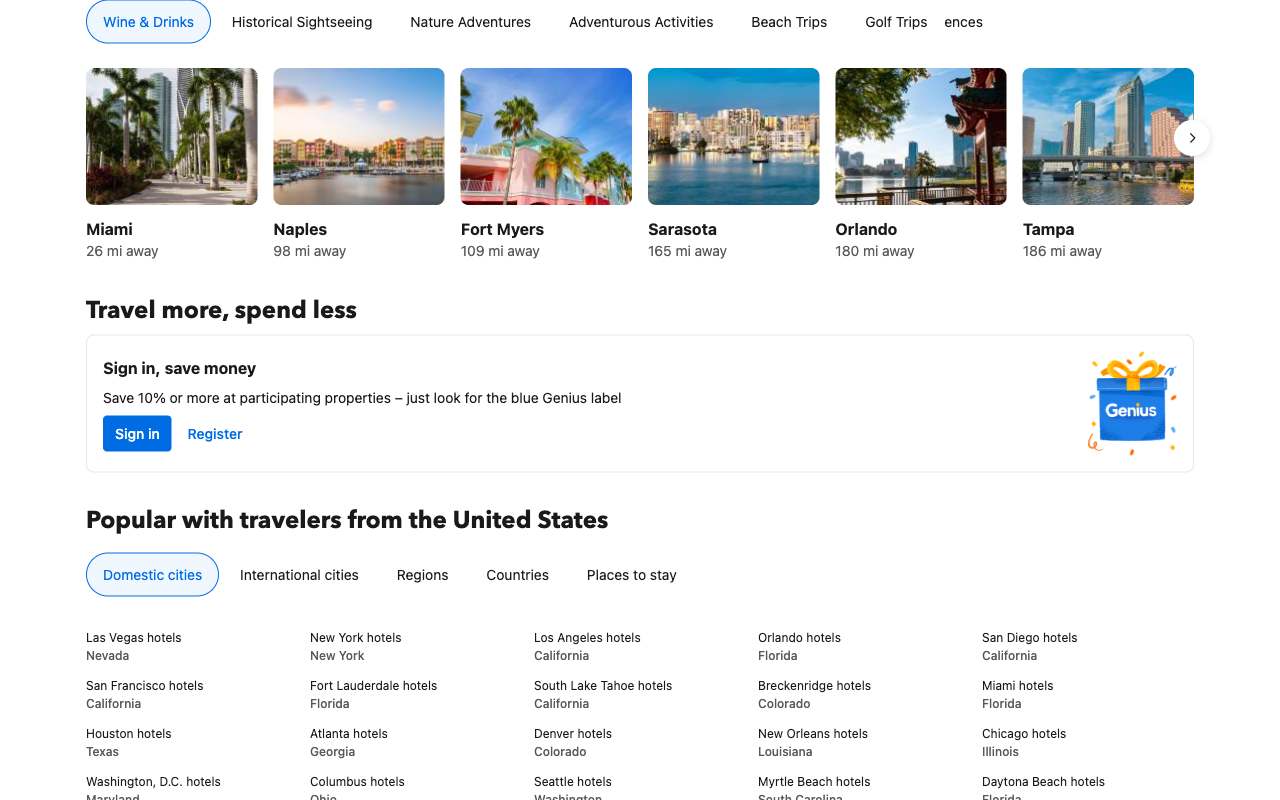Image resolution: width=1280 pixels, height=800 pixels.
Task: Open Atlanta hotels link
Action: point(349,734)
